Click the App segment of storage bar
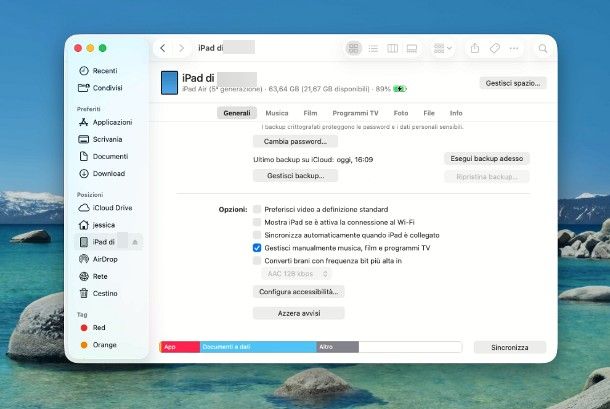This screenshot has height=409, width=610. click(x=180, y=347)
